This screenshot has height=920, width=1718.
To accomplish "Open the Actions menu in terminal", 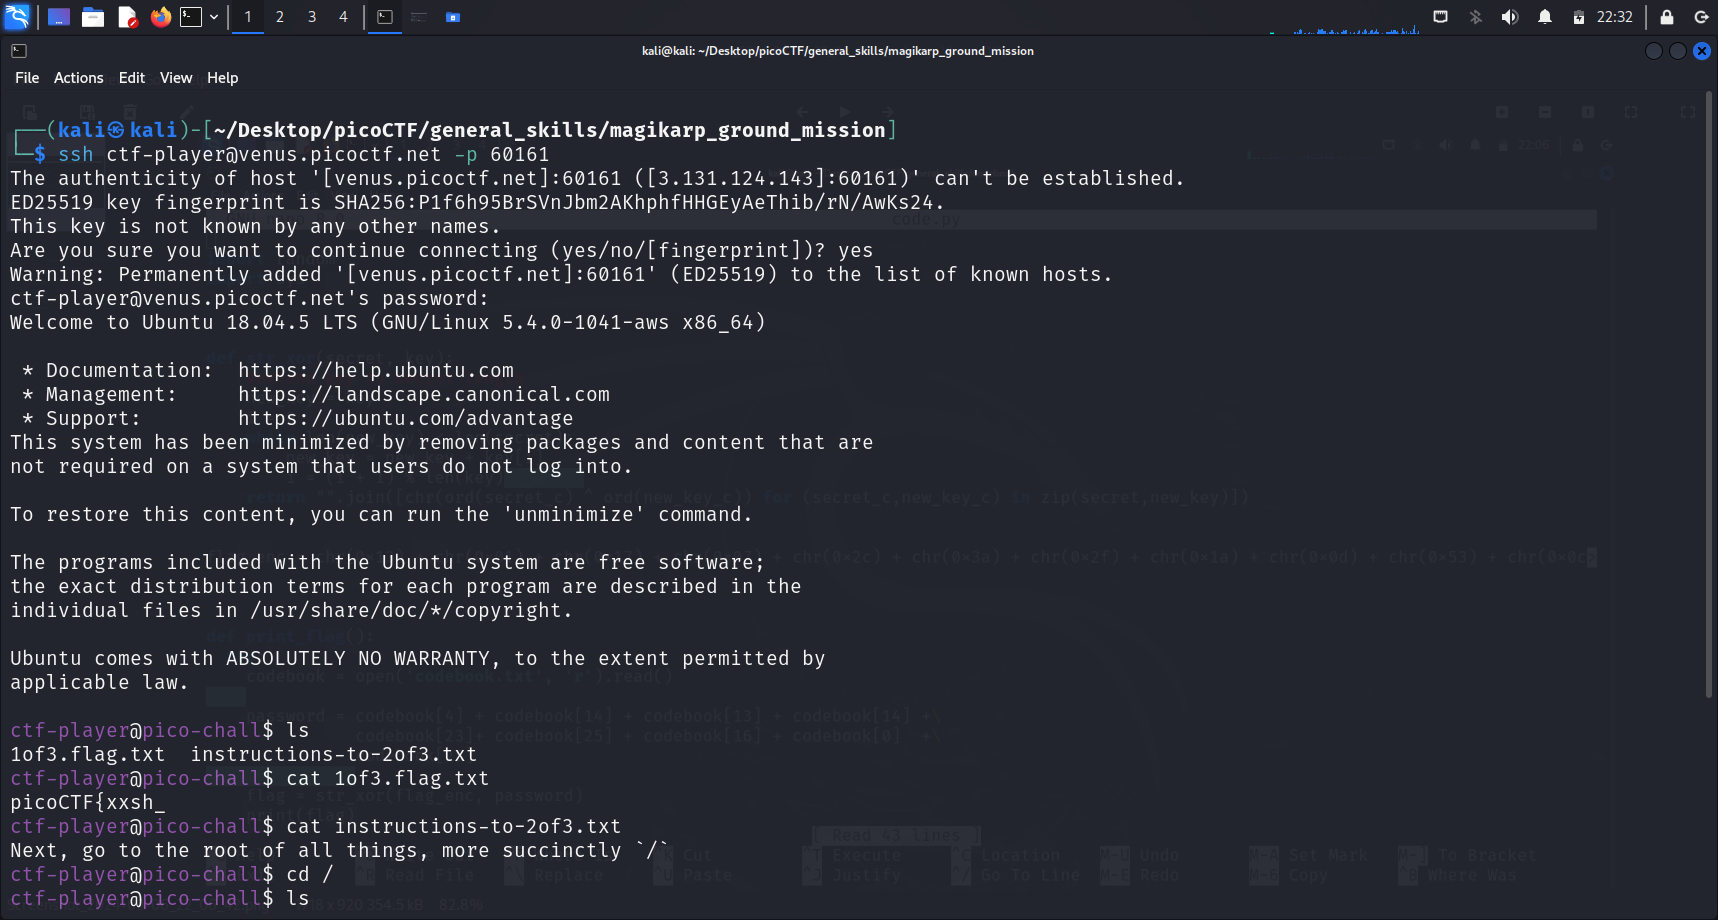I will pos(78,78).
